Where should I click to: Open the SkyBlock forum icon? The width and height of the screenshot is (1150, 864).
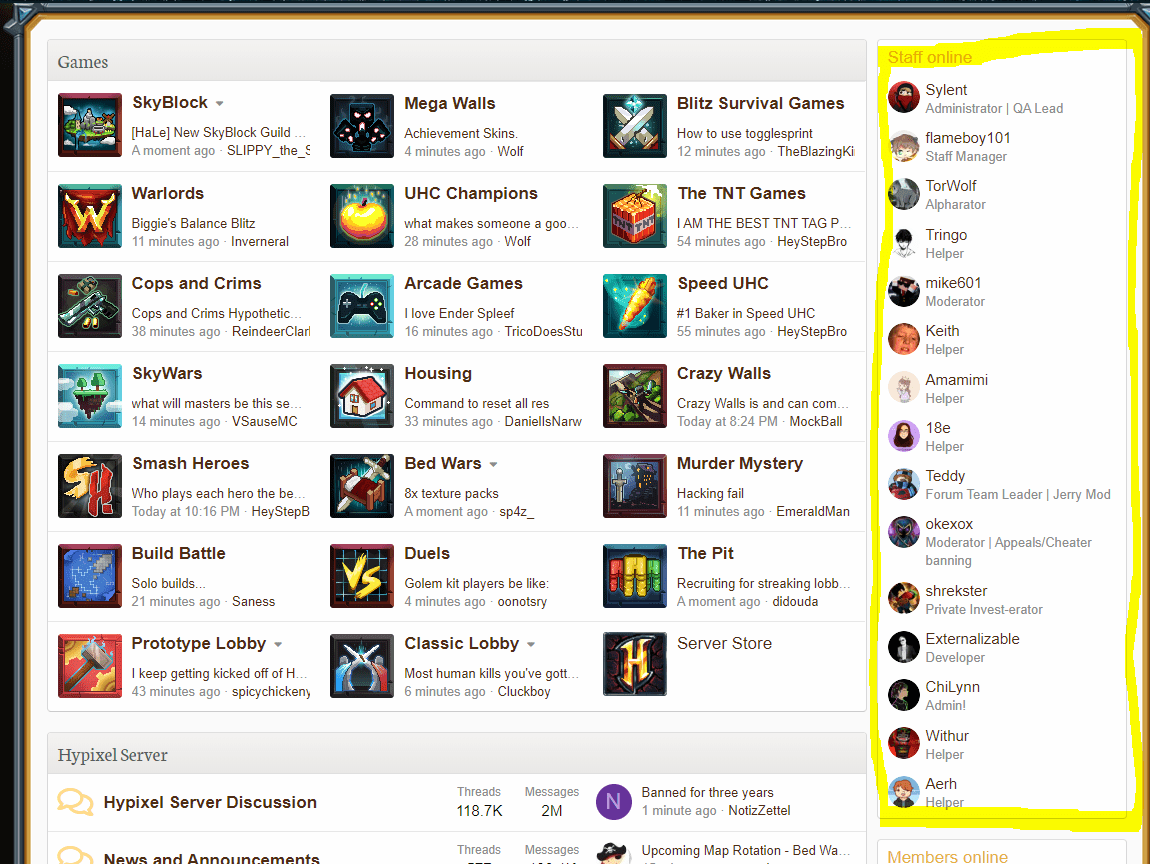coord(89,125)
